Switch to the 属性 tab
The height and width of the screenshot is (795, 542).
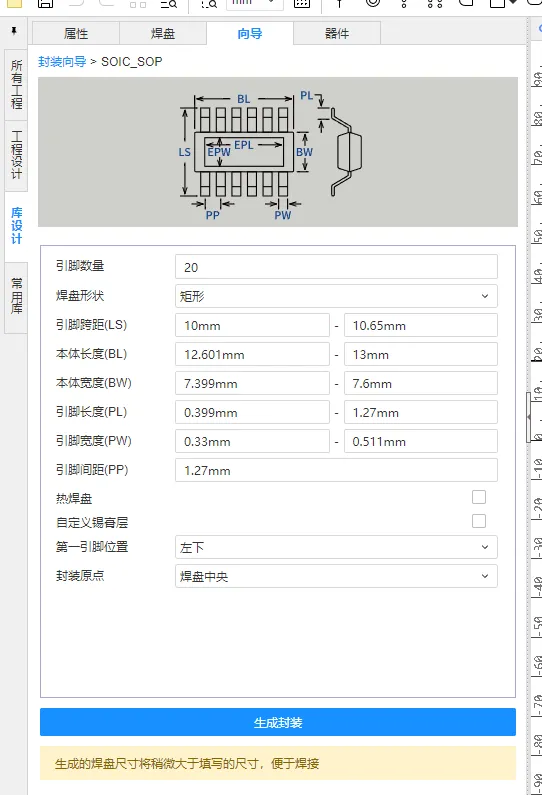pos(76,33)
